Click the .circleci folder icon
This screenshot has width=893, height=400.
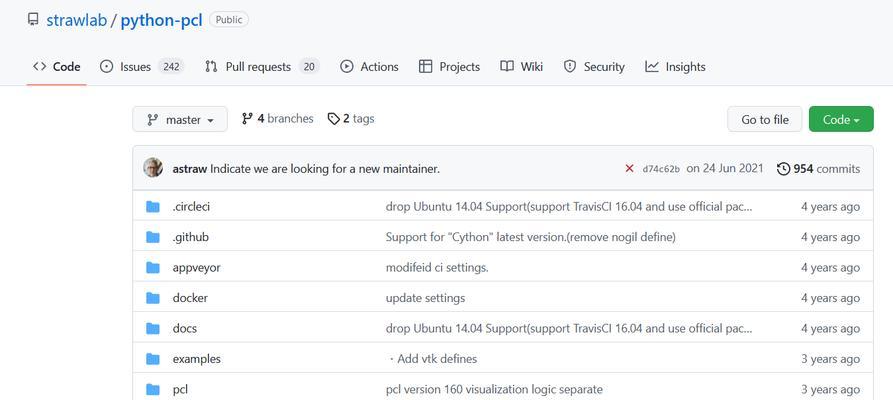click(153, 207)
